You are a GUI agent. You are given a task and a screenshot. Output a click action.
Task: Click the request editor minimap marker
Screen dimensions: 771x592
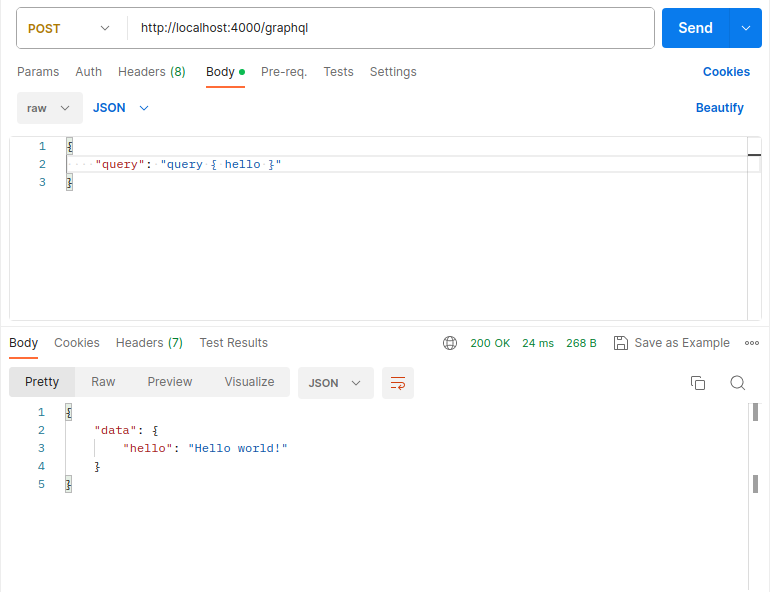pyautogui.click(x=754, y=155)
